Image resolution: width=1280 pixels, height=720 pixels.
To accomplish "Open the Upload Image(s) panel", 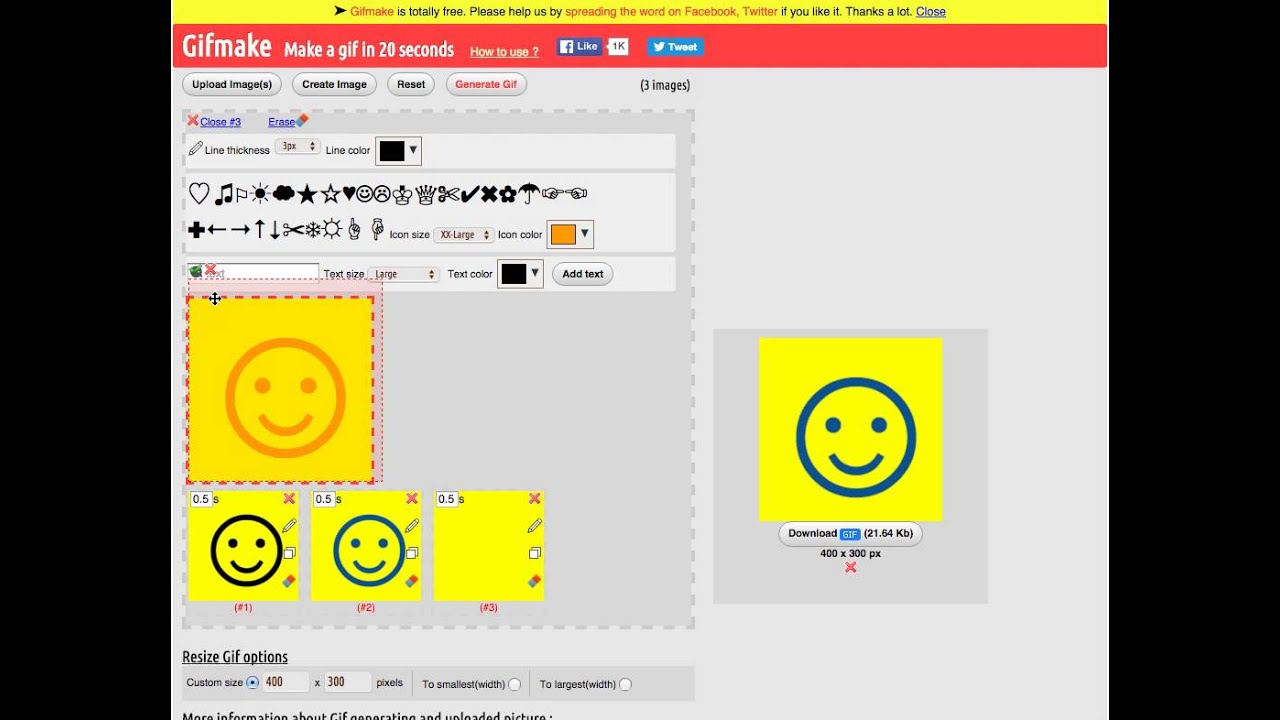I will click(x=231, y=84).
